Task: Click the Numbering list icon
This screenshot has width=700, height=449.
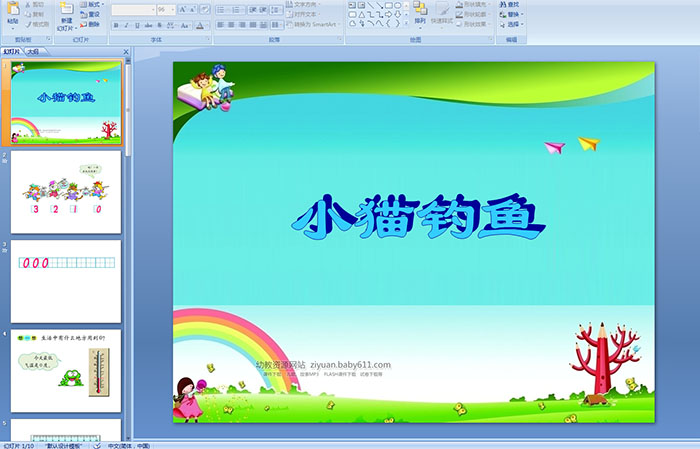Action: 237,9
